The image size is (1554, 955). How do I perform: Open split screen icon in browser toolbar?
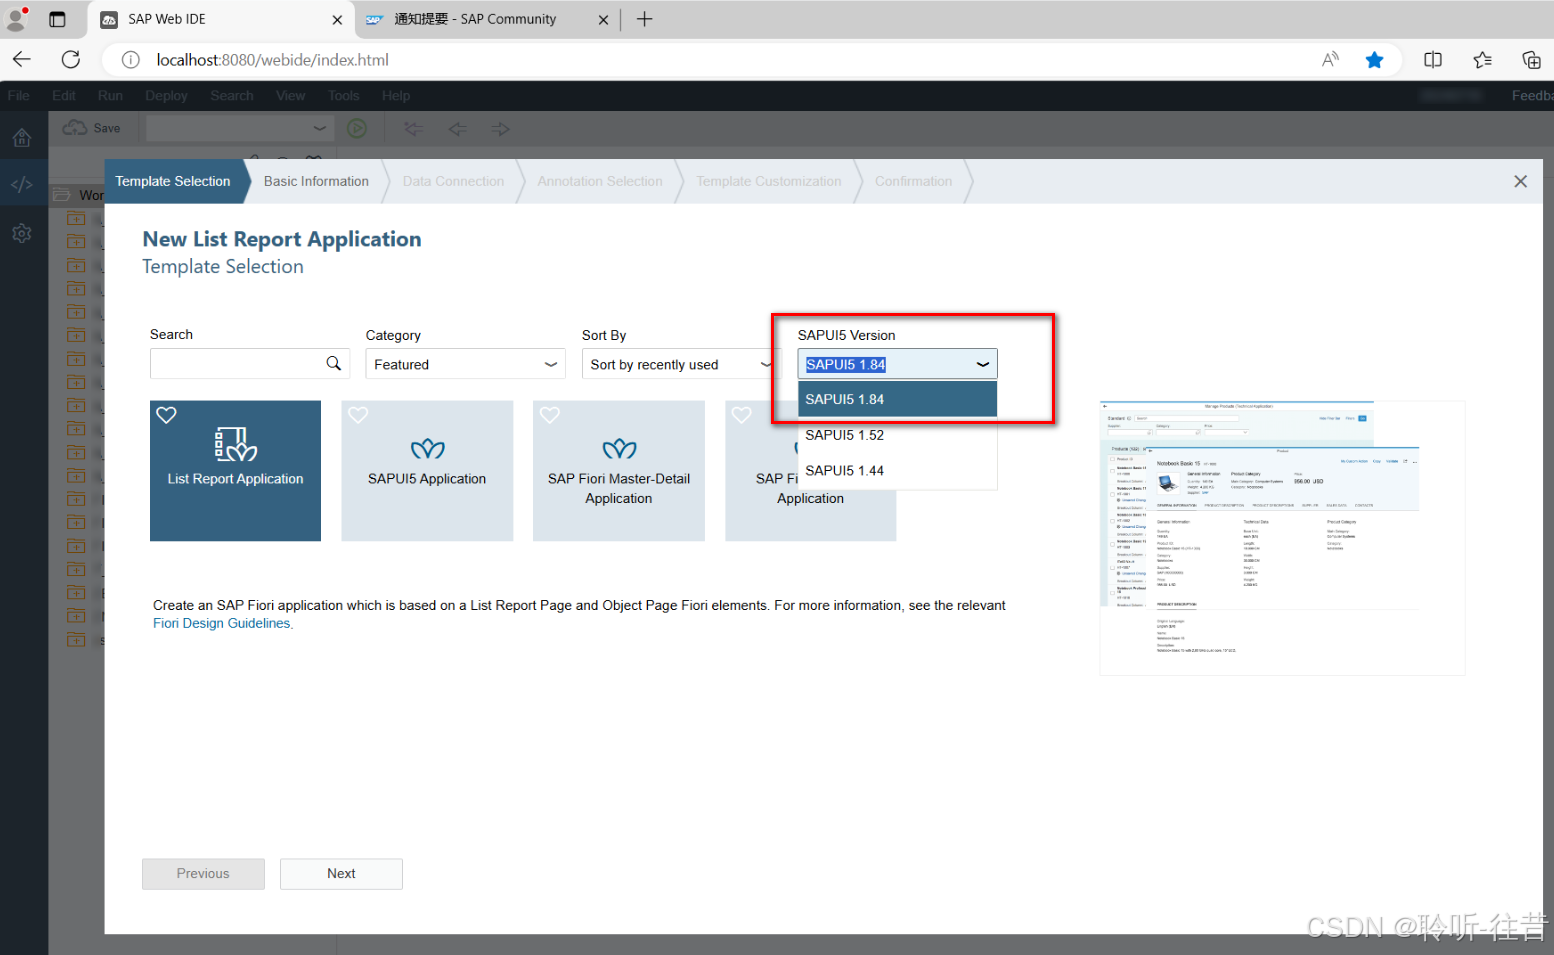click(1433, 60)
